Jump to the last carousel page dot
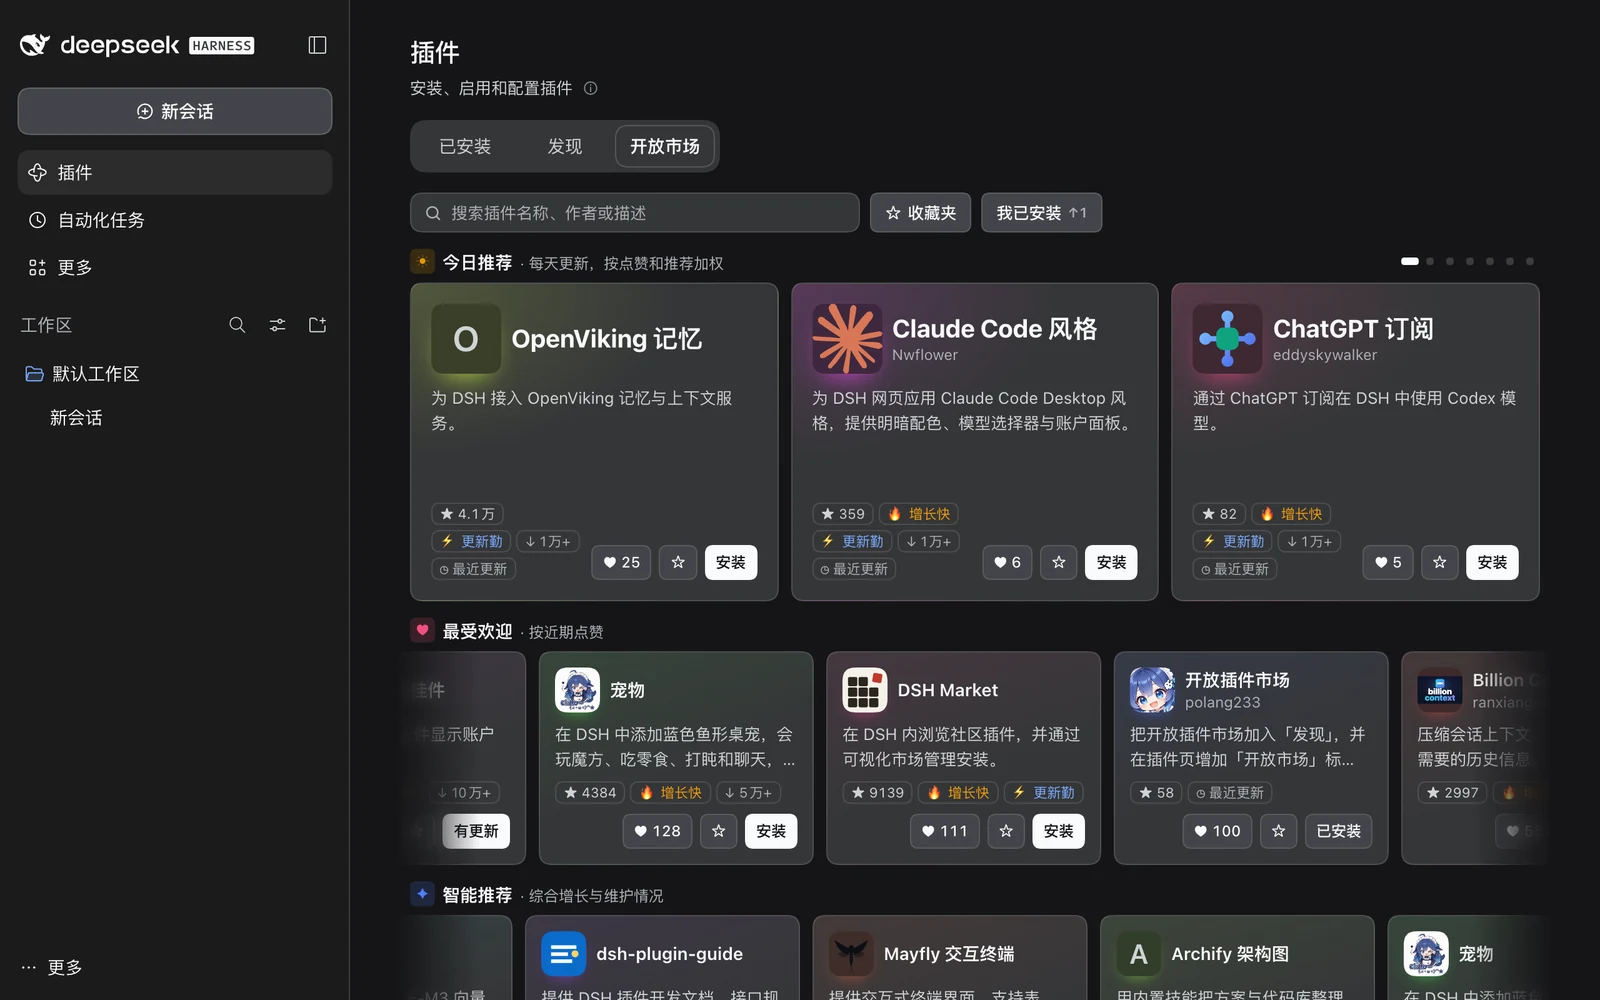 coord(1530,261)
